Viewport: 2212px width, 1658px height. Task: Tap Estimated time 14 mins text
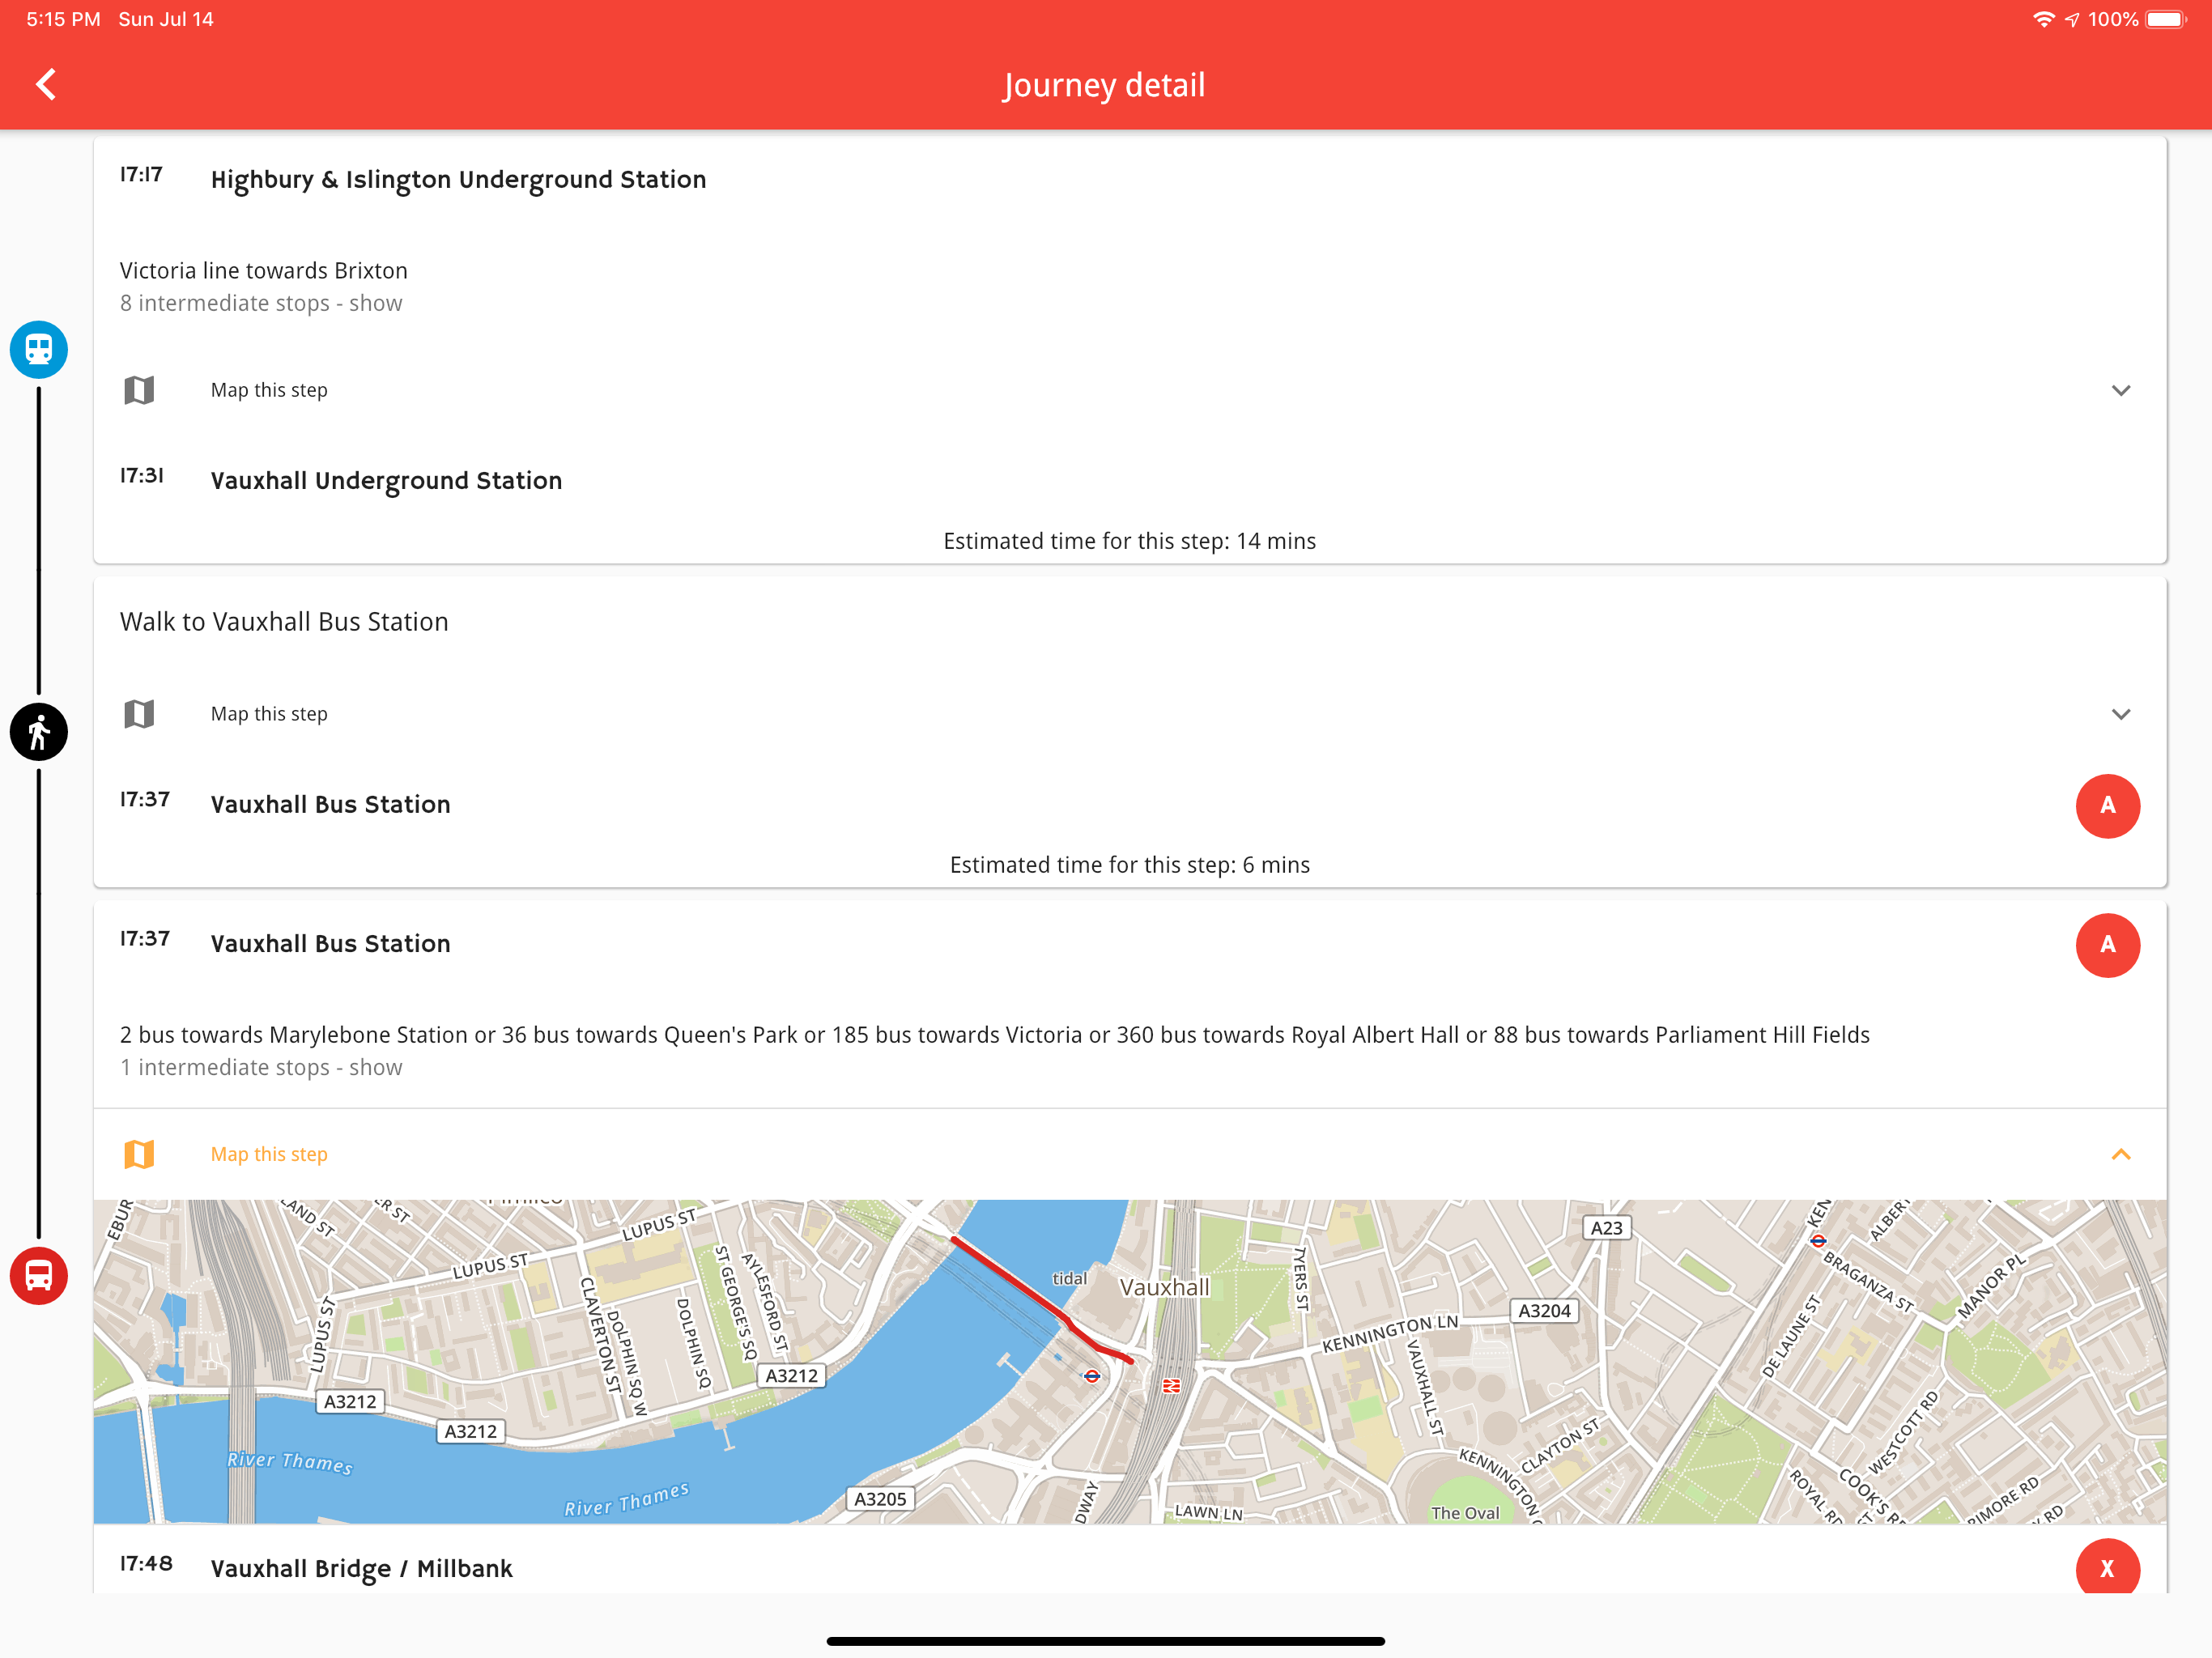point(1129,541)
